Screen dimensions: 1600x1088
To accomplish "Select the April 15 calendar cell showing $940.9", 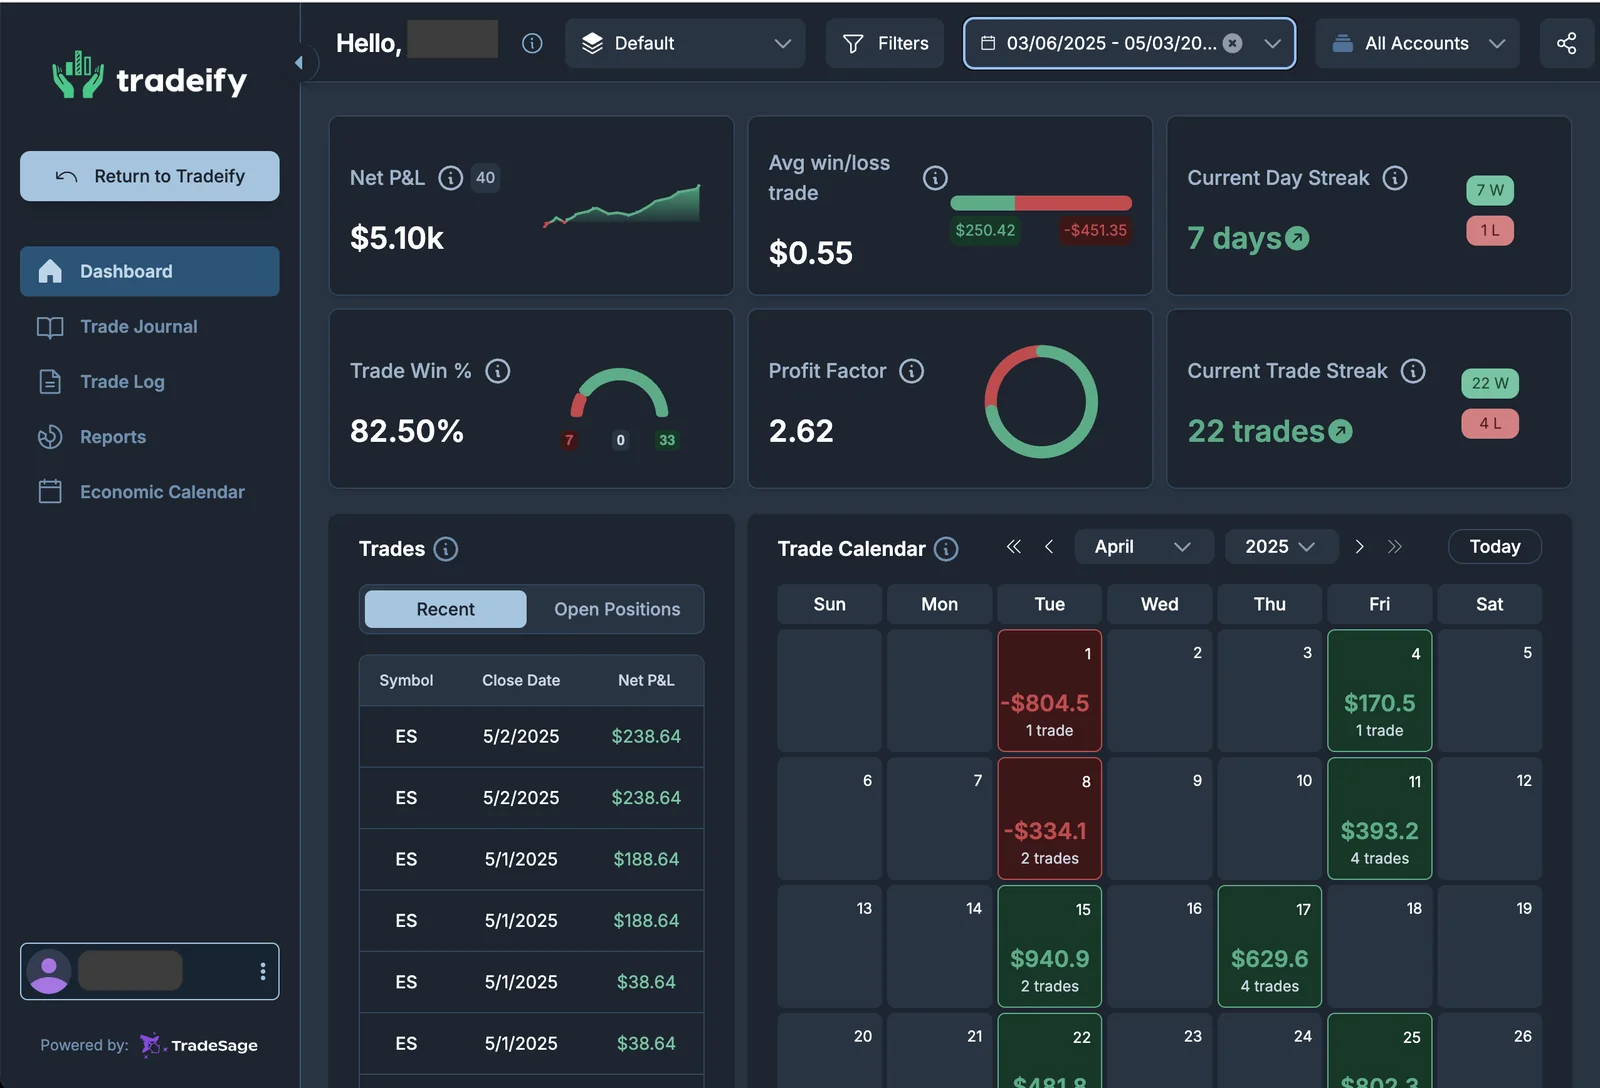I will (1050, 947).
